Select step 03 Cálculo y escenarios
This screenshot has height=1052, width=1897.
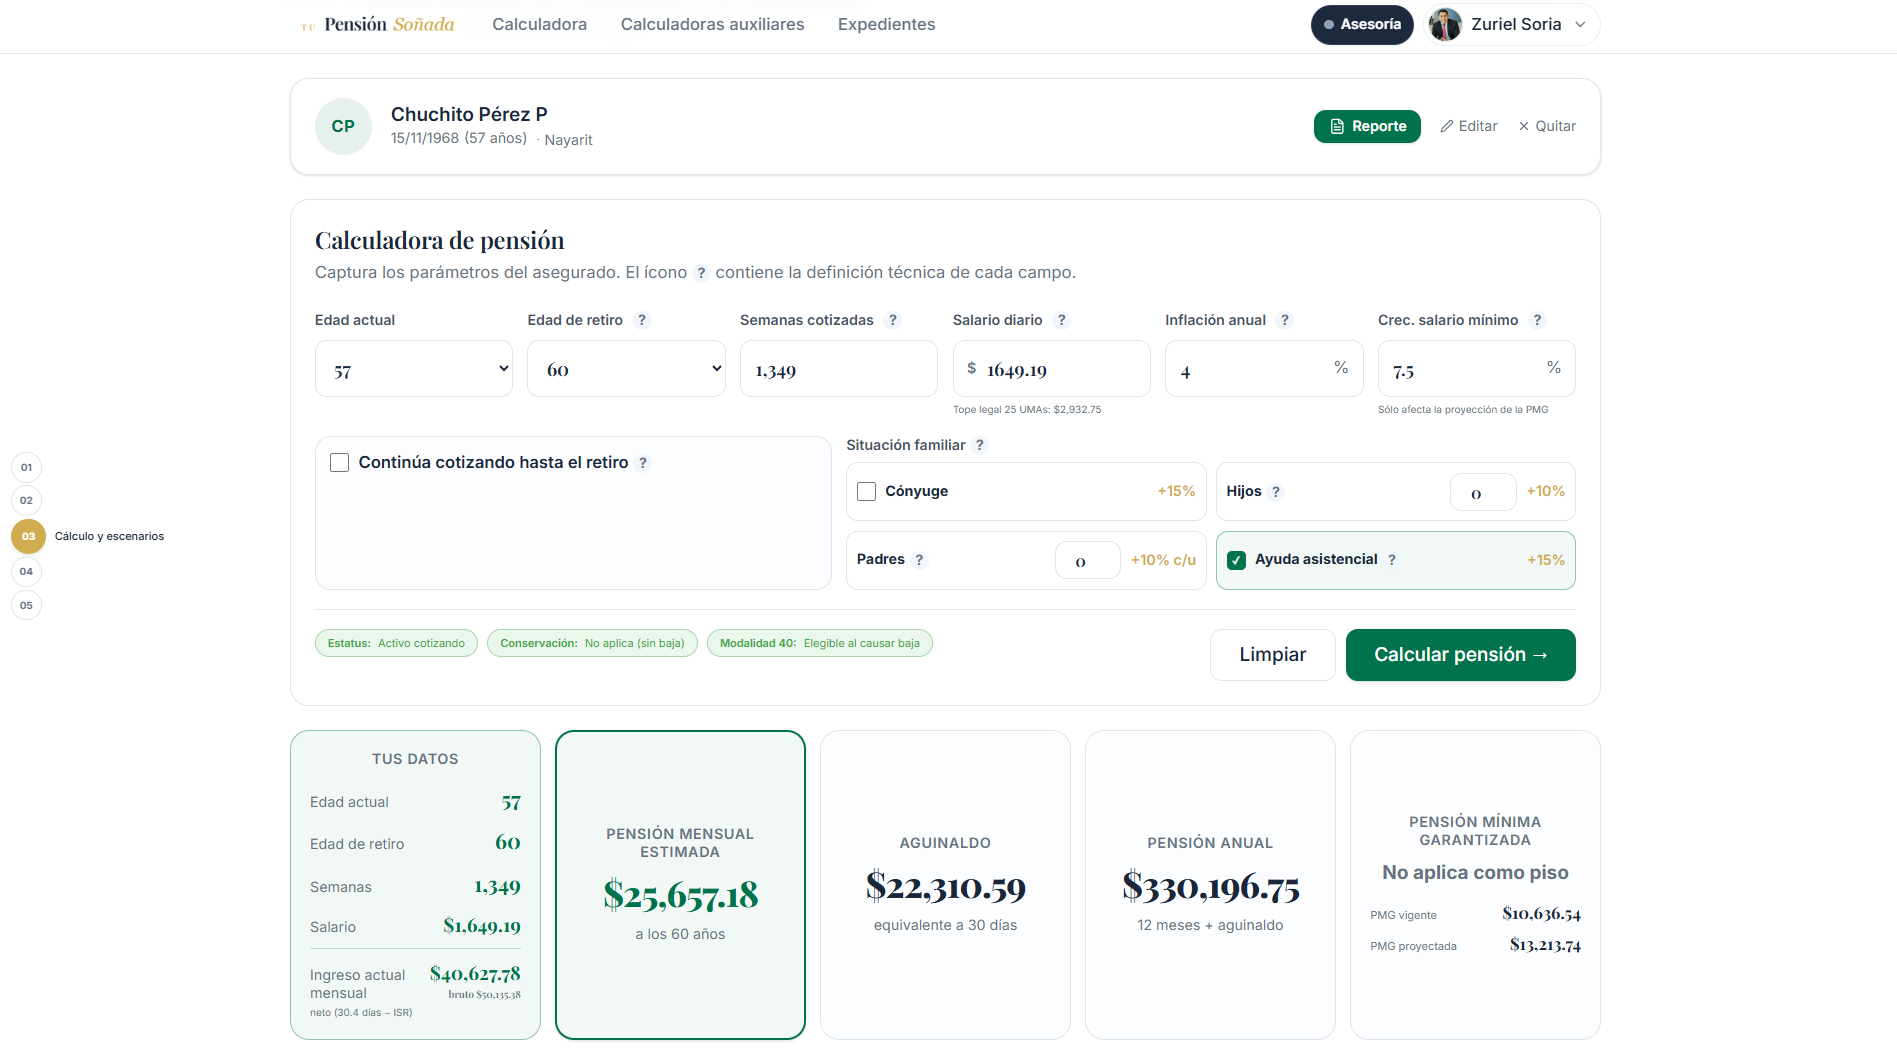[x=28, y=536]
